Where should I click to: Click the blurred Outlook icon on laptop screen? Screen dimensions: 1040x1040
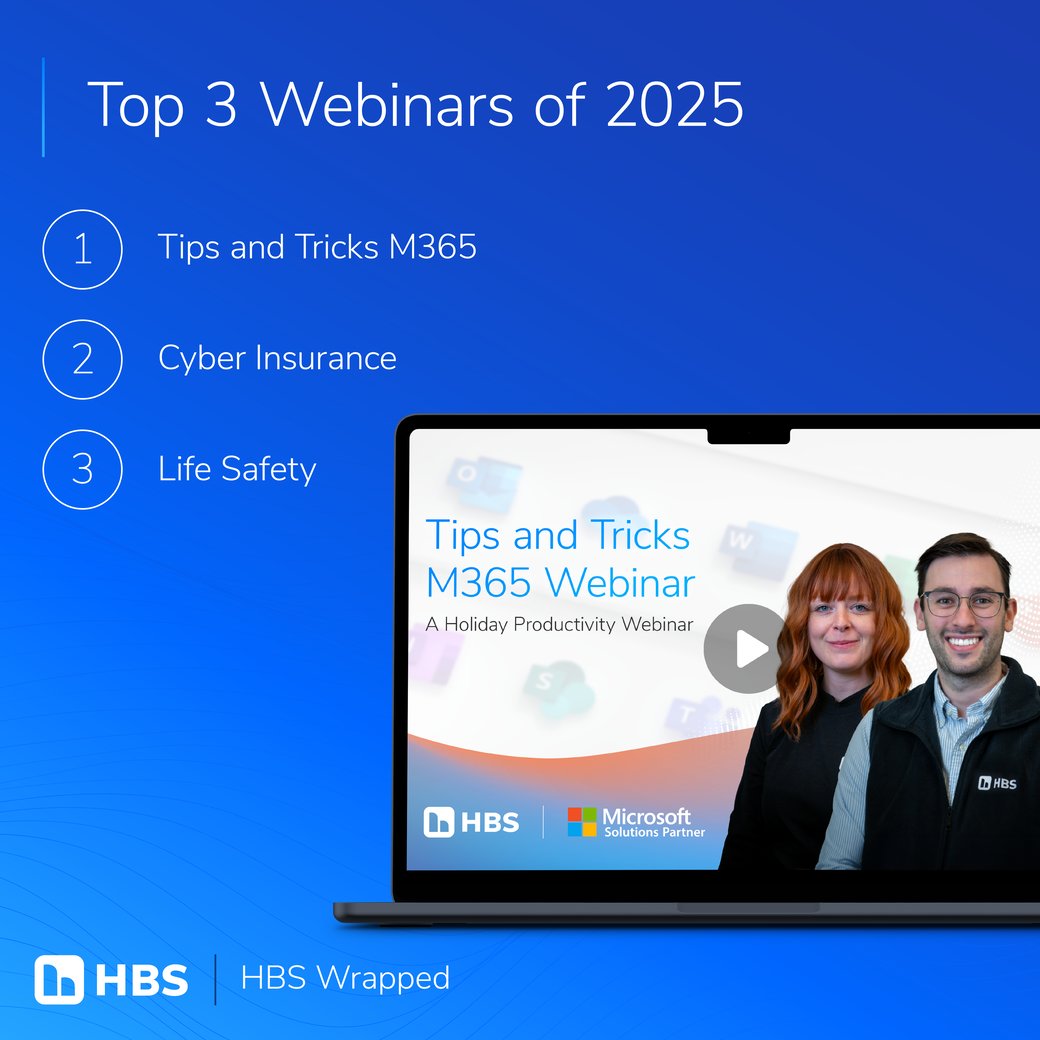[x=482, y=483]
